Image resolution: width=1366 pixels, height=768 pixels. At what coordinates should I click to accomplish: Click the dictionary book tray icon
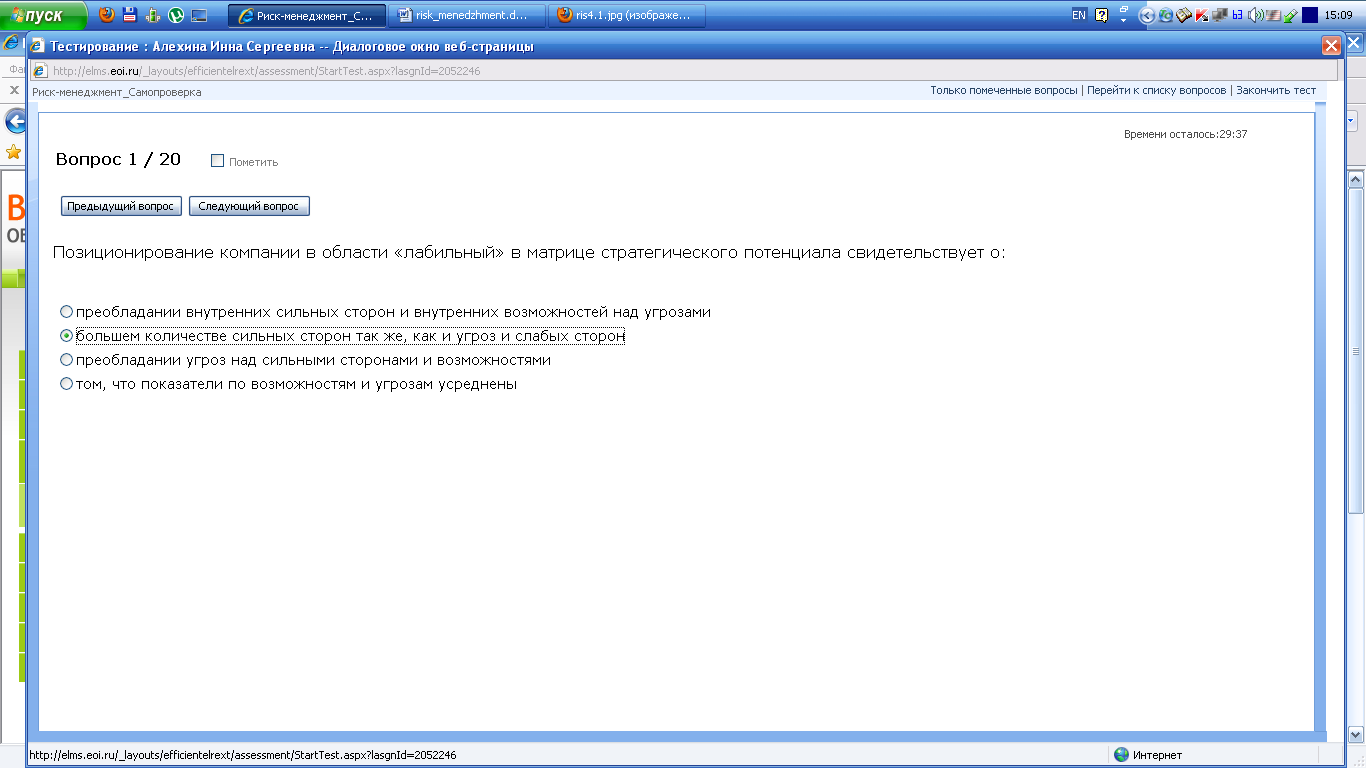click(1183, 15)
